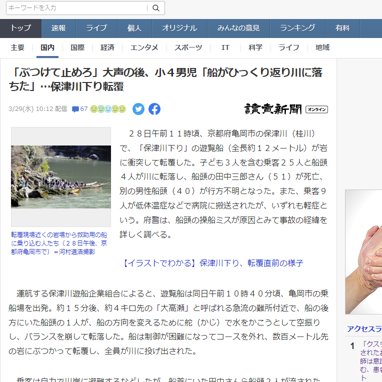Select the 速報 tab
This screenshot has width=382, height=382.
(x=59, y=28)
